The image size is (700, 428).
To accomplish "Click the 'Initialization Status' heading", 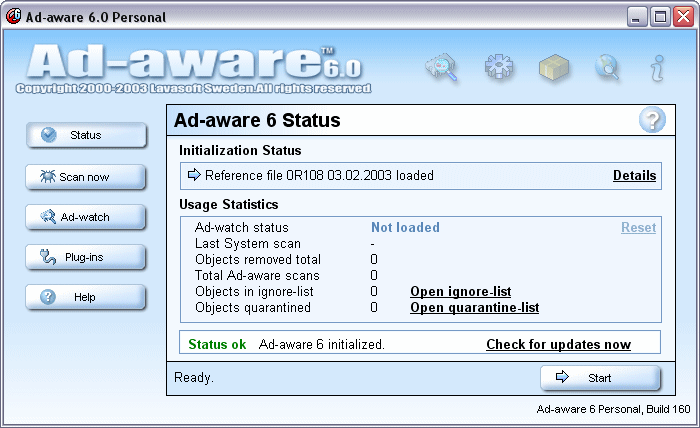I will click(x=240, y=150).
